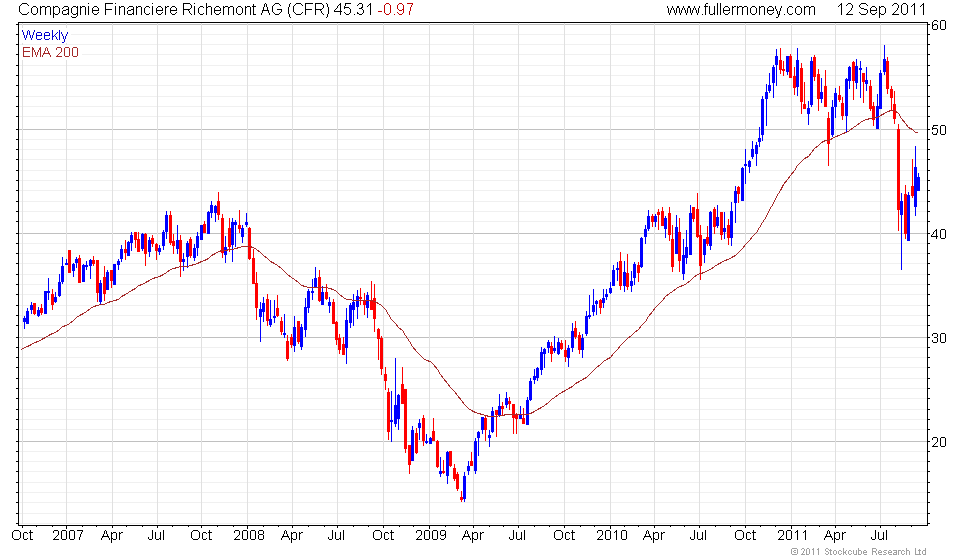The image size is (980, 560).
Task: Click the x-axis label 2010
Action: pyautogui.click(x=612, y=536)
